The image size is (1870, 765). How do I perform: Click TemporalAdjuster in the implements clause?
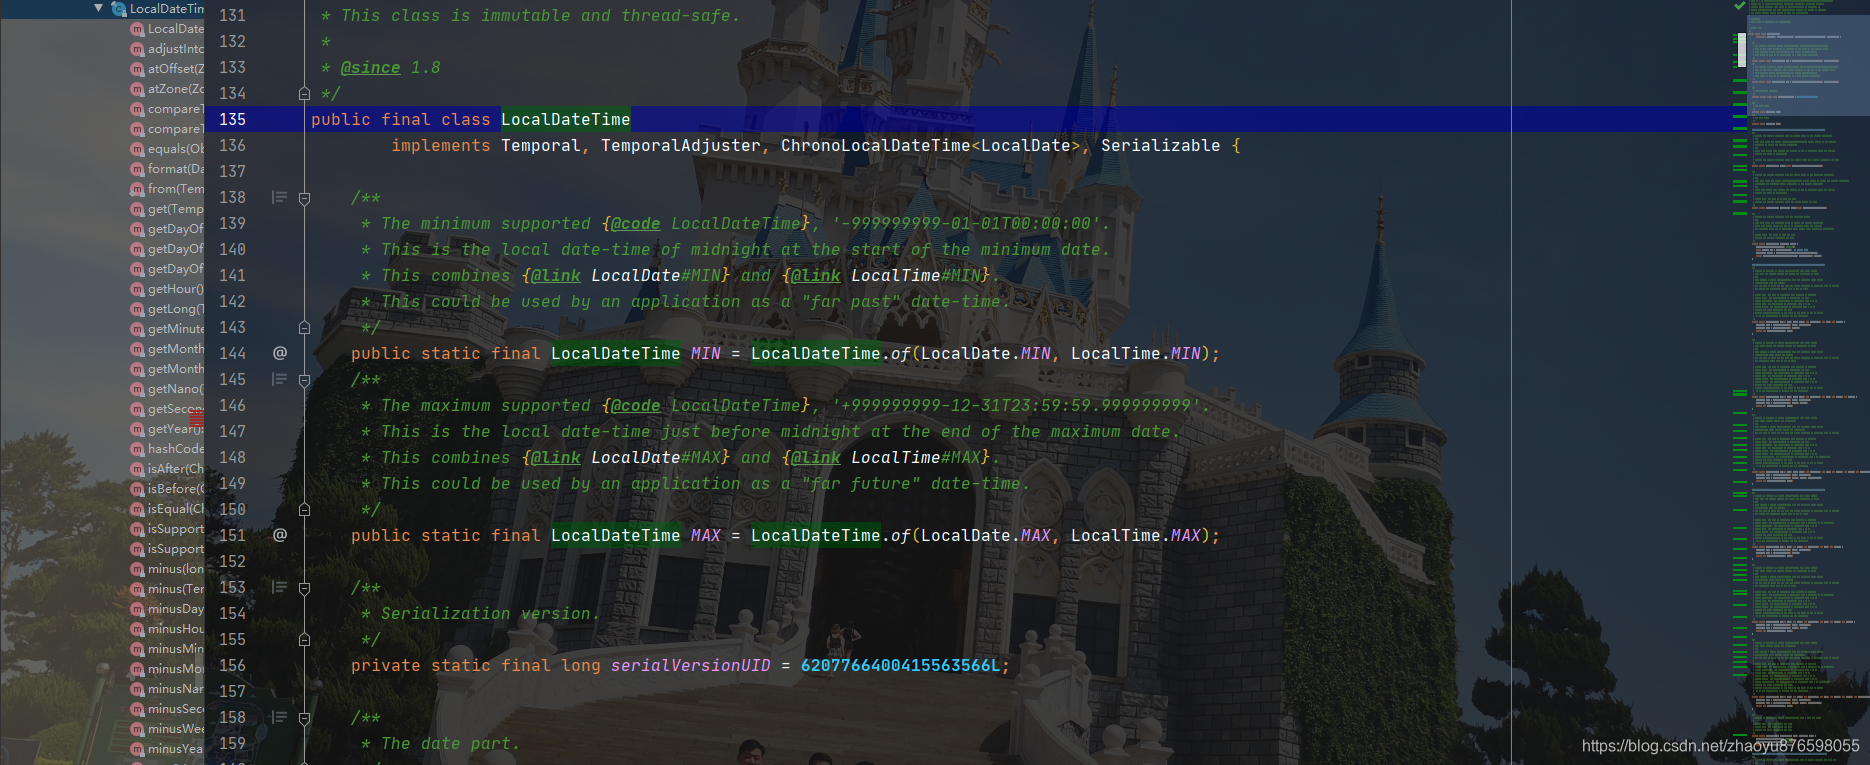681,145
